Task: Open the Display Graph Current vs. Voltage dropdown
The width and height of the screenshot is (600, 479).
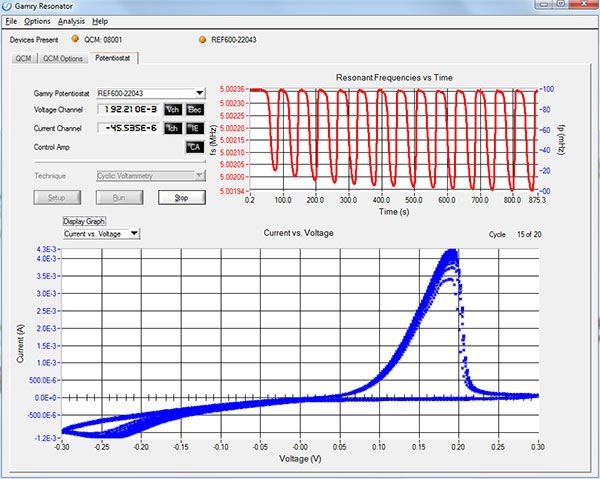Action: pos(101,234)
